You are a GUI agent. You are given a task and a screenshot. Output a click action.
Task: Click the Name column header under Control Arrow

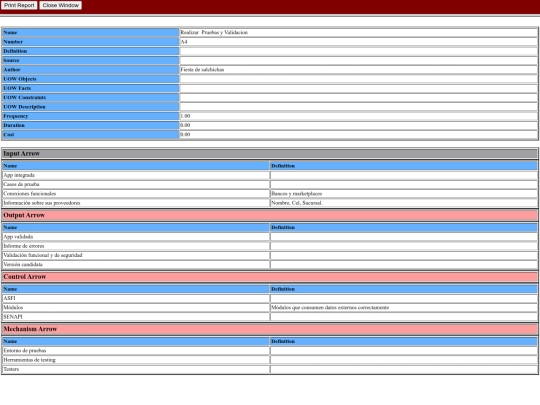[x=136, y=289]
